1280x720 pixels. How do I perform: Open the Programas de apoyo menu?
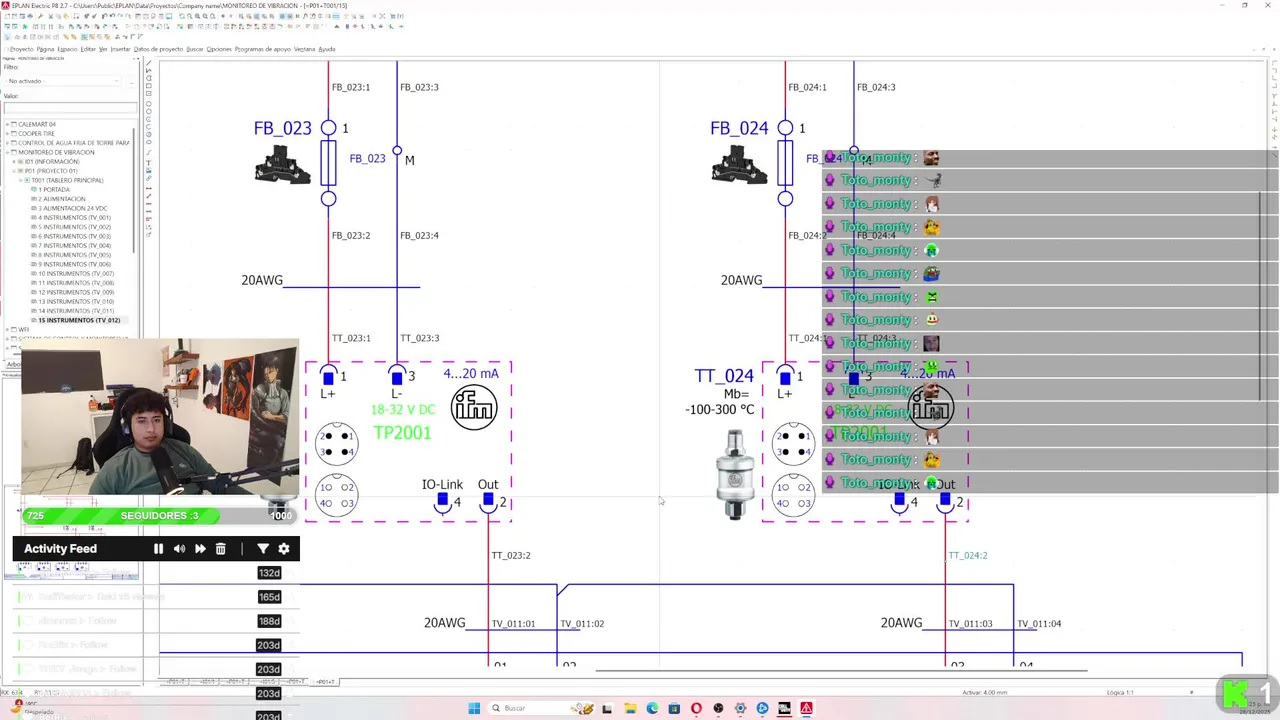tap(263, 49)
